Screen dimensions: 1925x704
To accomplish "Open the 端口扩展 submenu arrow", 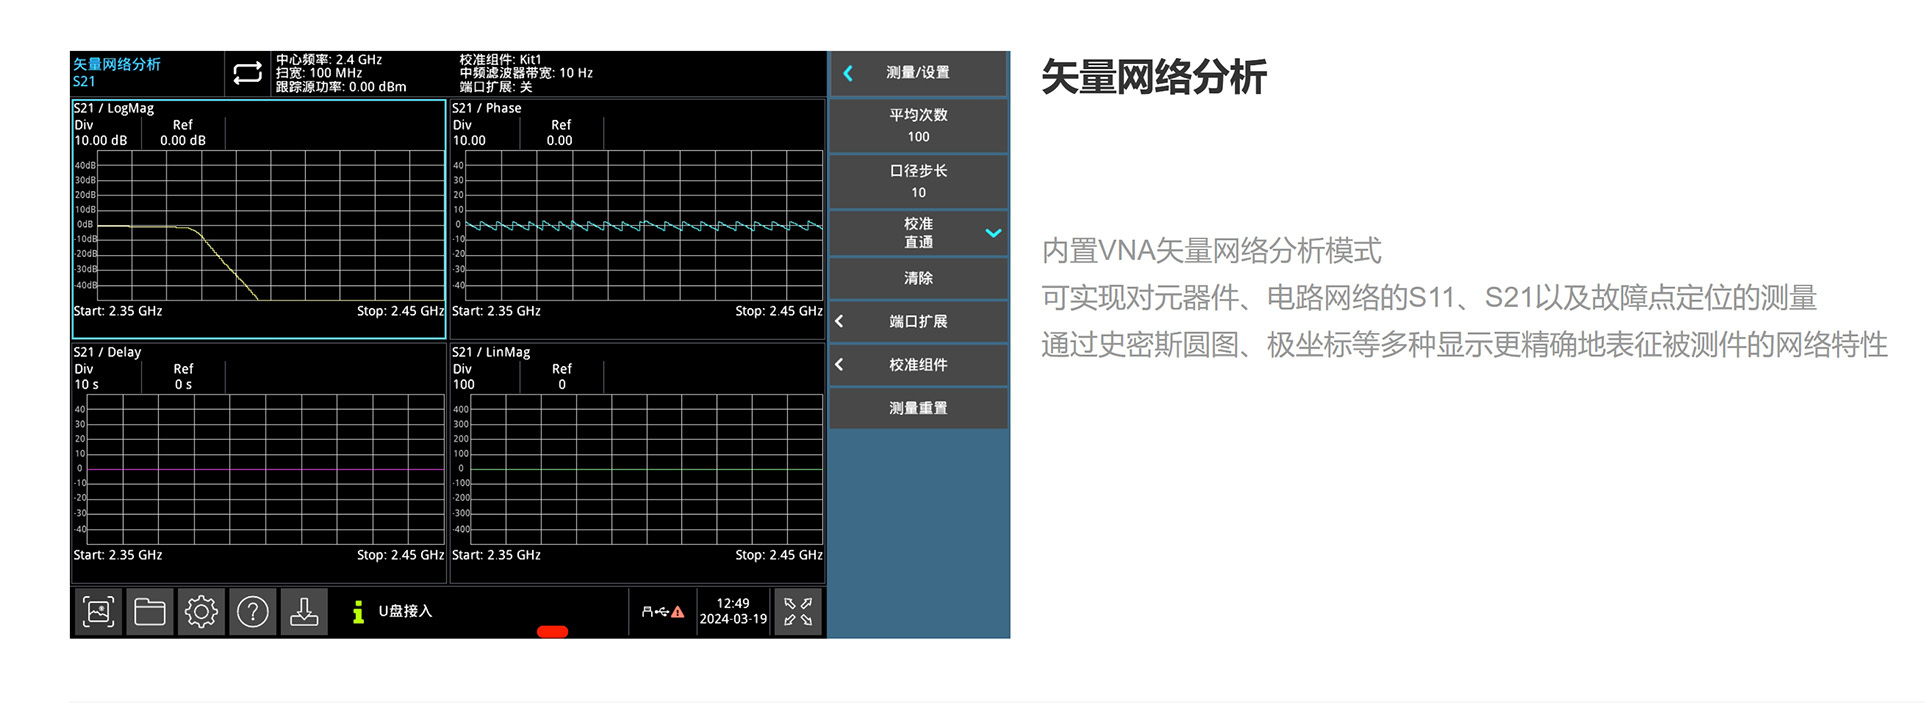I will click(x=839, y=321).
